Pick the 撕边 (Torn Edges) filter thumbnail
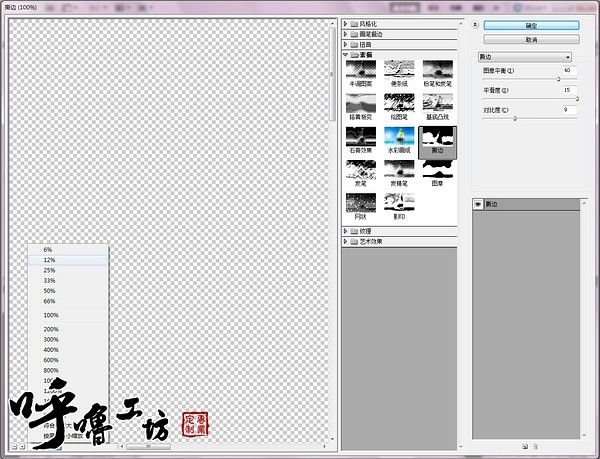600x459 pixels. coord(437,141)
